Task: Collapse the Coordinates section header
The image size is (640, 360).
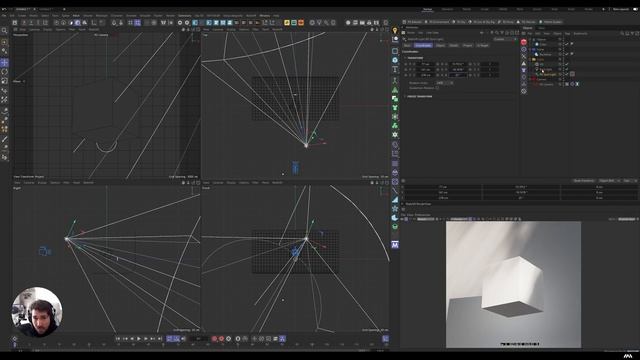Action: 410,52
